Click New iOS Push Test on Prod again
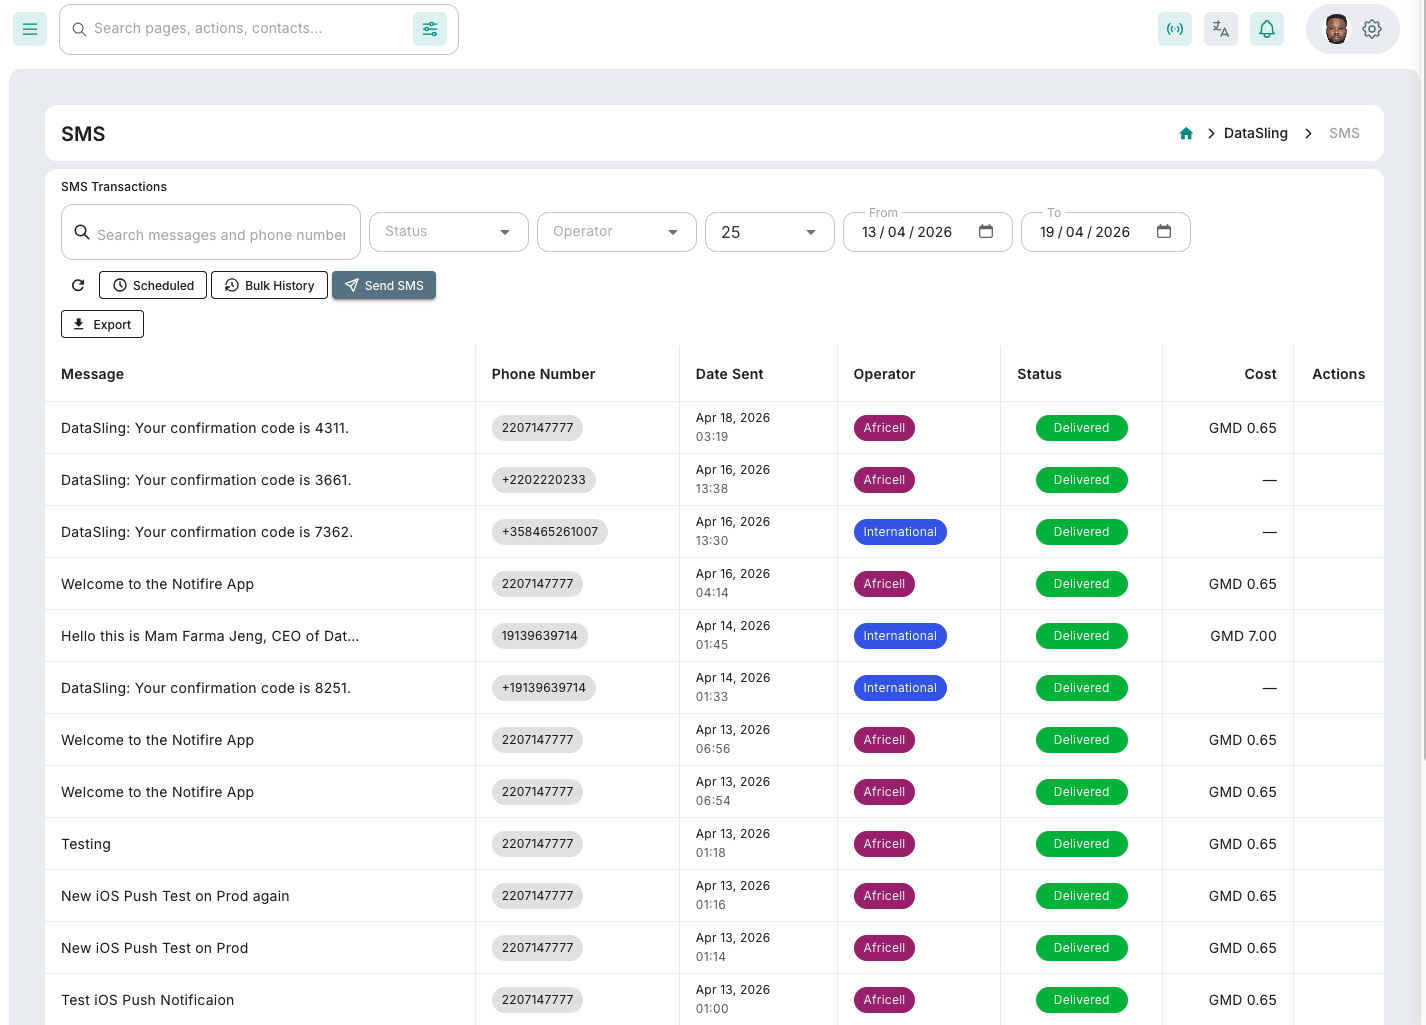This screenshot has height=1025, width=1426. (175, 896)
